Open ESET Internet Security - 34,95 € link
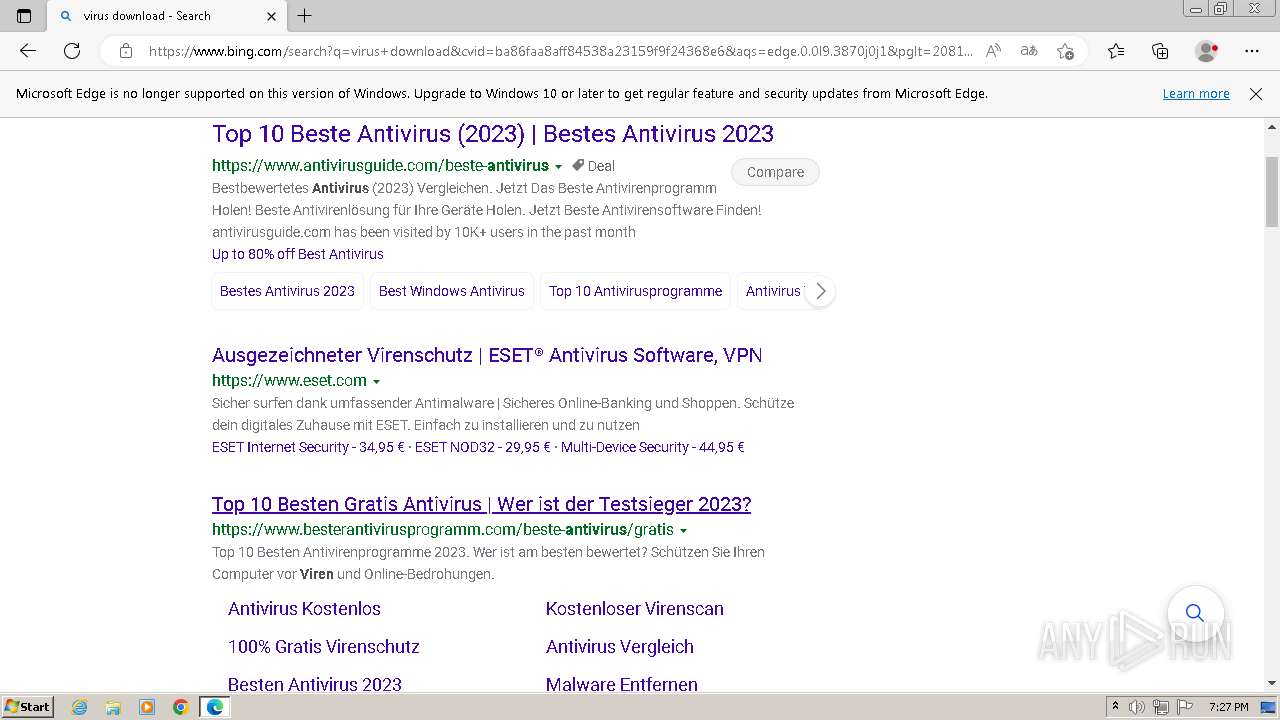This screenshot has height=720, width=1280. (308, 447)
